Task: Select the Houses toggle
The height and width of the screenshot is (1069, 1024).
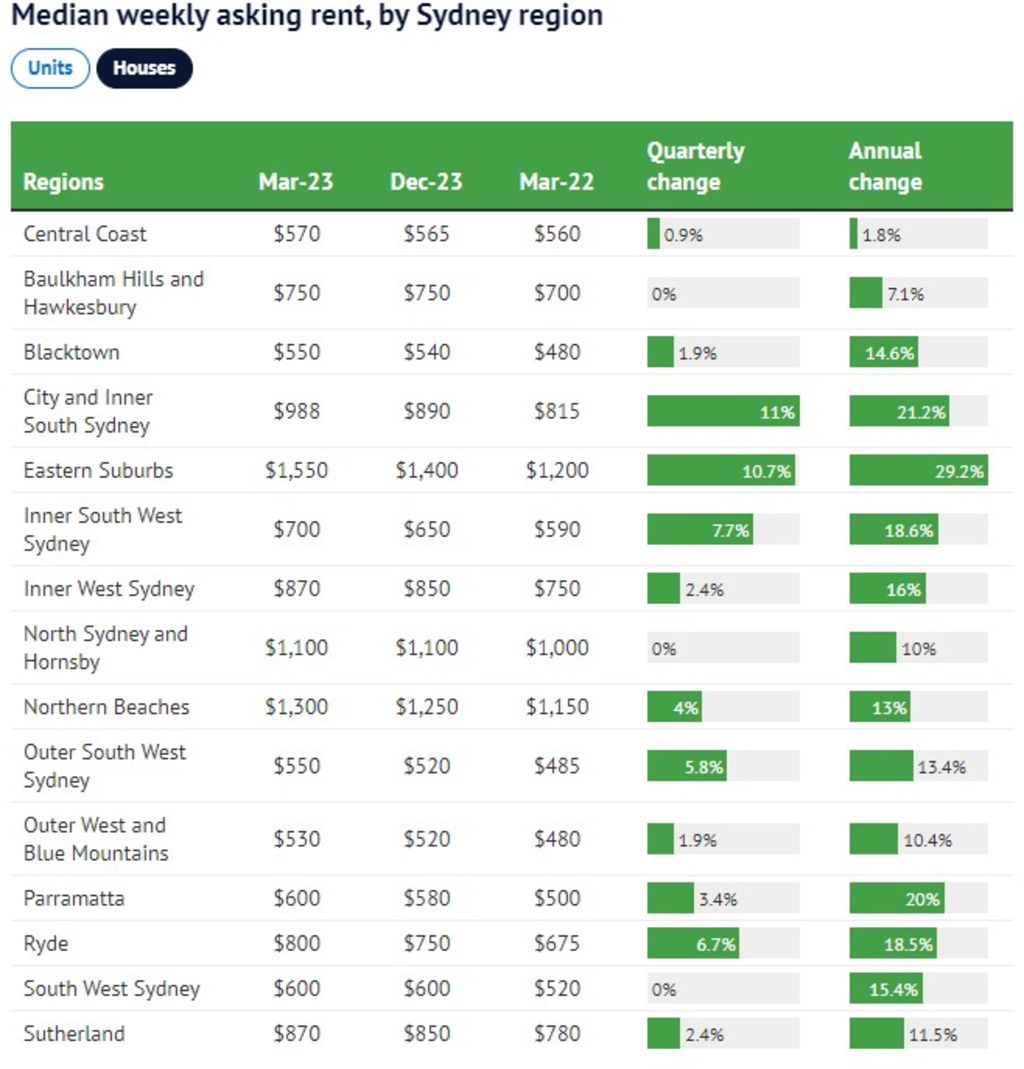Action: 144,68
